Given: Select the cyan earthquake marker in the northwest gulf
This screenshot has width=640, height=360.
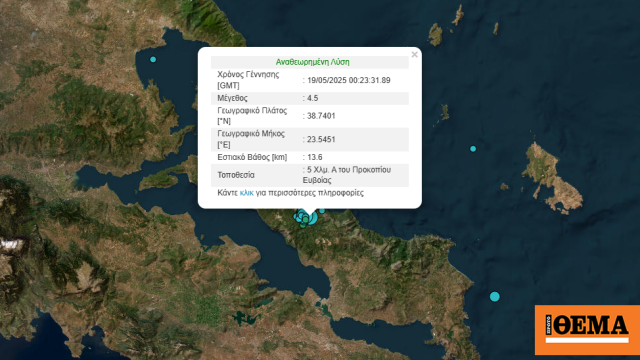Looking at the screenshot, I should point(153,60).
